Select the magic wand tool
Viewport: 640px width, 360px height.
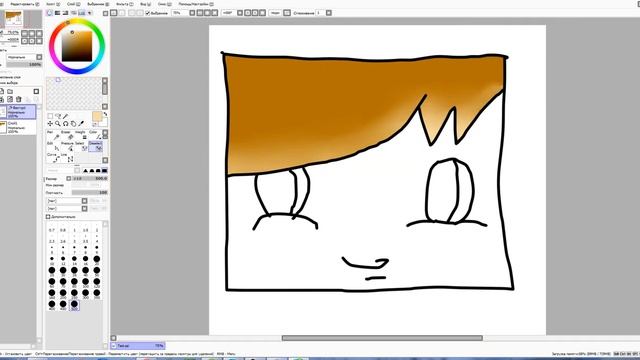(x=66, y=116)
